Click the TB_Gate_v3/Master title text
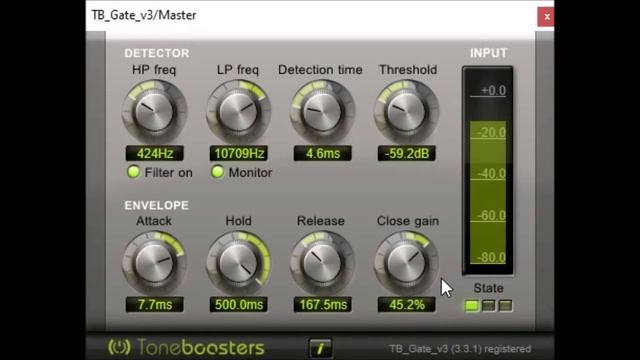This screenshot has height=360, width=640. [144, 15]
